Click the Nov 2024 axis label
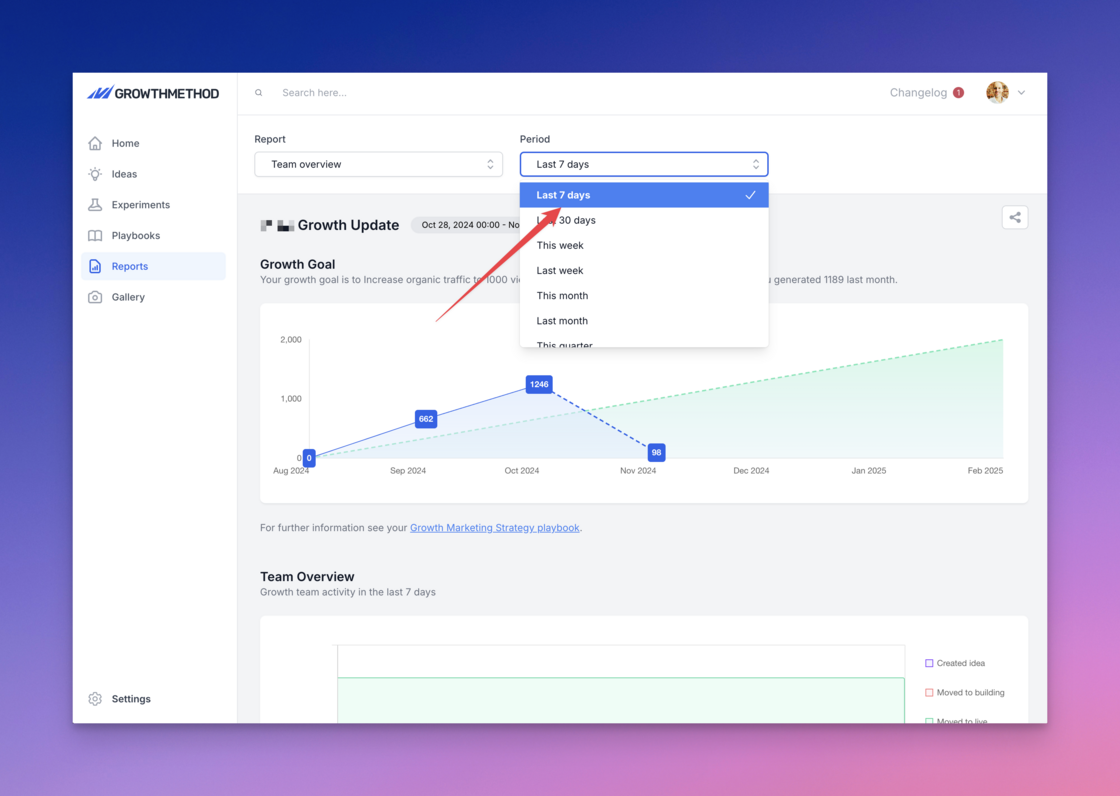 click(x=638, y=470)
